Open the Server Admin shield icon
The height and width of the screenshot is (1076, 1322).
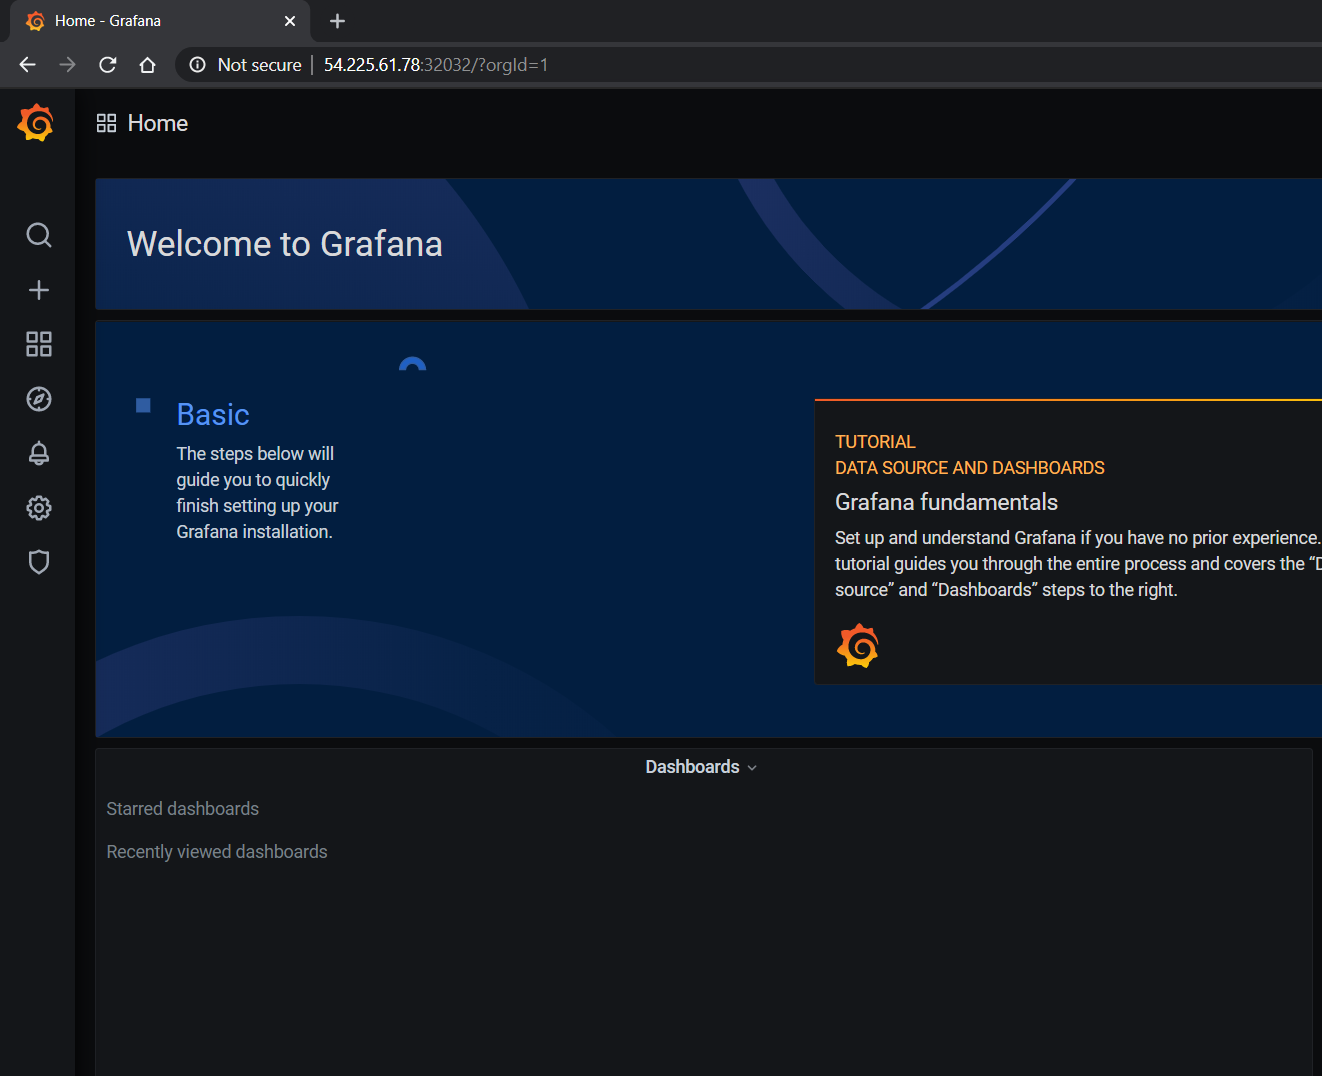tap(38, 562)
